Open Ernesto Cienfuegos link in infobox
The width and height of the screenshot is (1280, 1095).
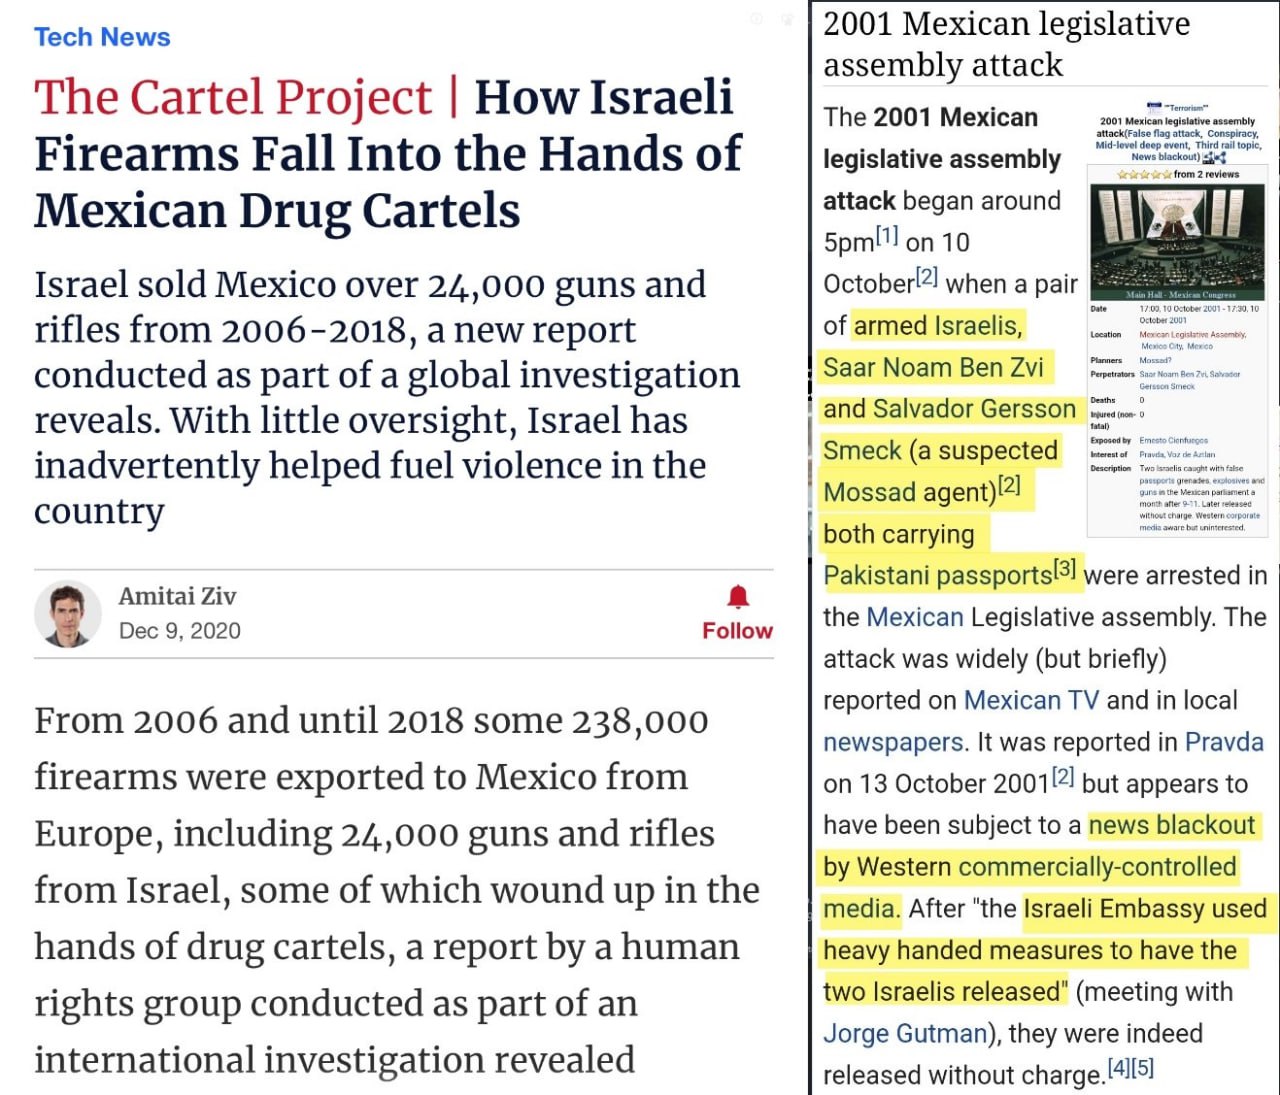click(1173, 440)
